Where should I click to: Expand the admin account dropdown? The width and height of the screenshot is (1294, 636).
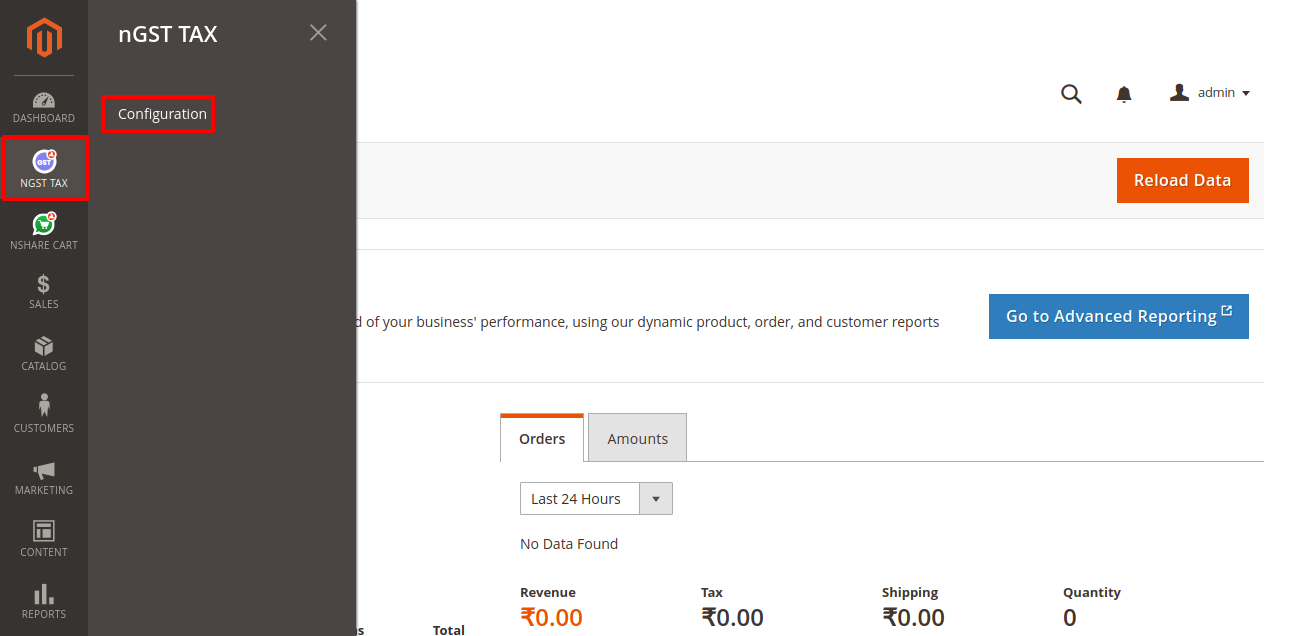tap(1210, 93)
